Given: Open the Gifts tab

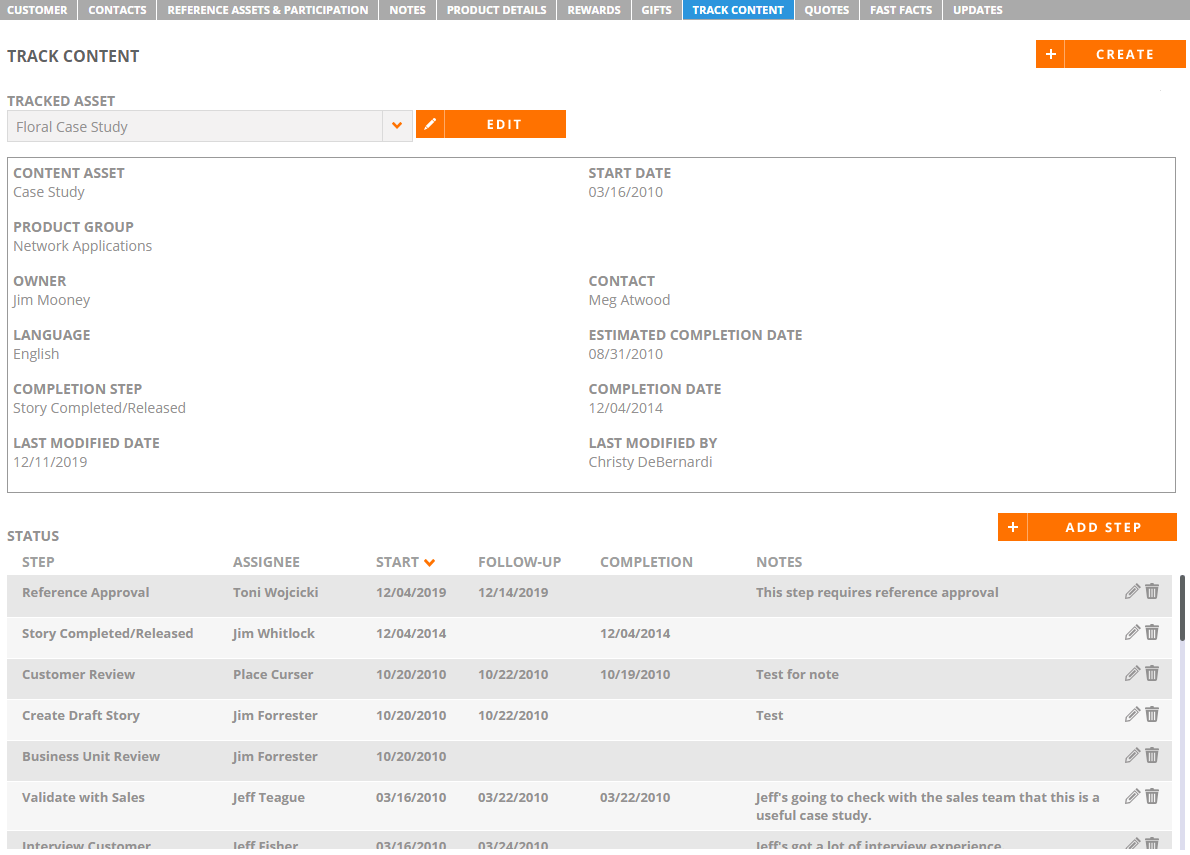Looking at the screenshot, I should (x=656, y=10).
